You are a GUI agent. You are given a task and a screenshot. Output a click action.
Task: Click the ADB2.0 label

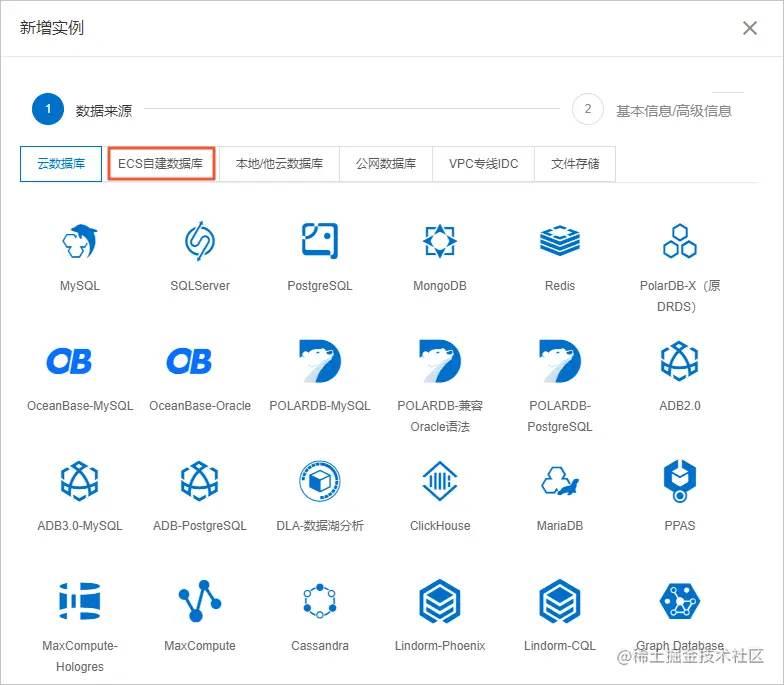[680, 406]
